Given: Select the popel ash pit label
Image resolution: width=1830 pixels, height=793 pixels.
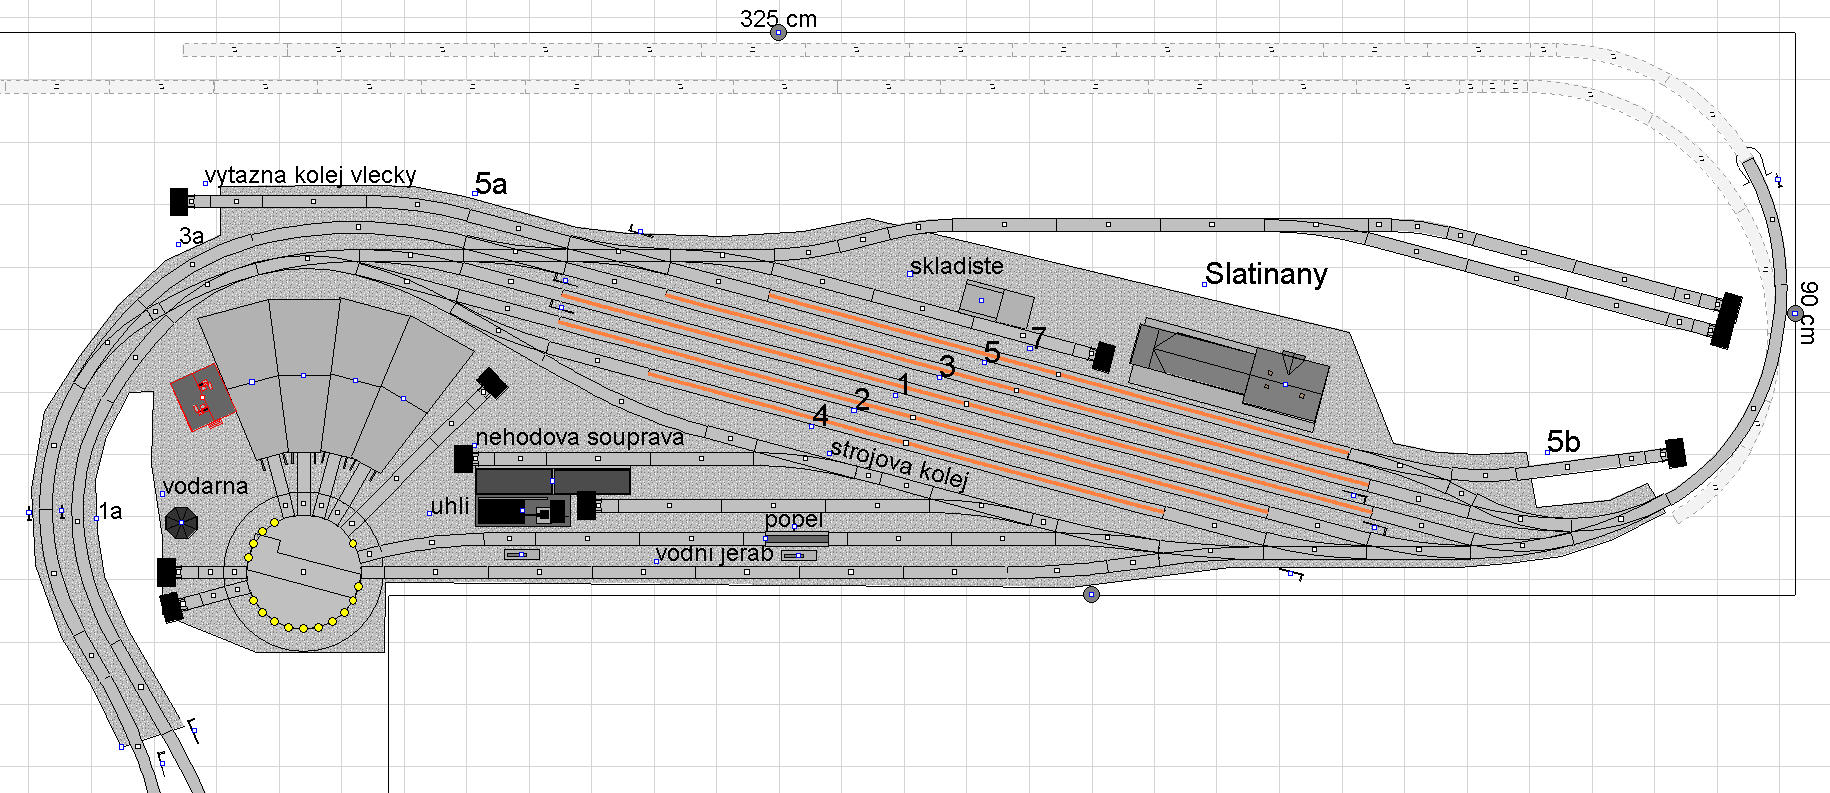Looking at the screenshot, I should (794, 520).
